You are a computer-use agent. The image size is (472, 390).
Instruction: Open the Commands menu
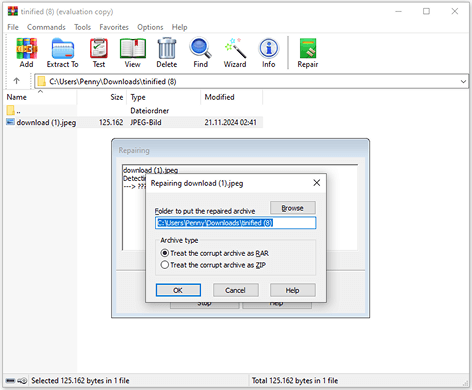click(46, 27)
